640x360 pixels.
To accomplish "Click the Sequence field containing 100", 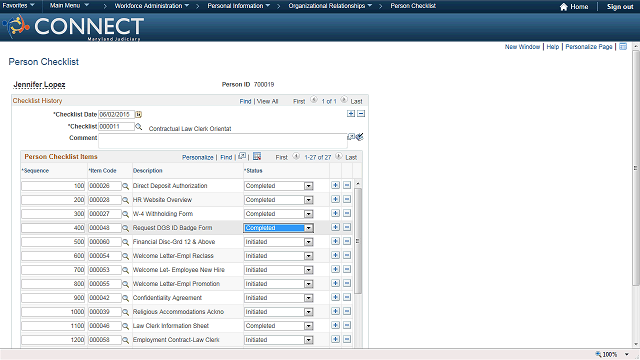I will click(x=53, y=186).
